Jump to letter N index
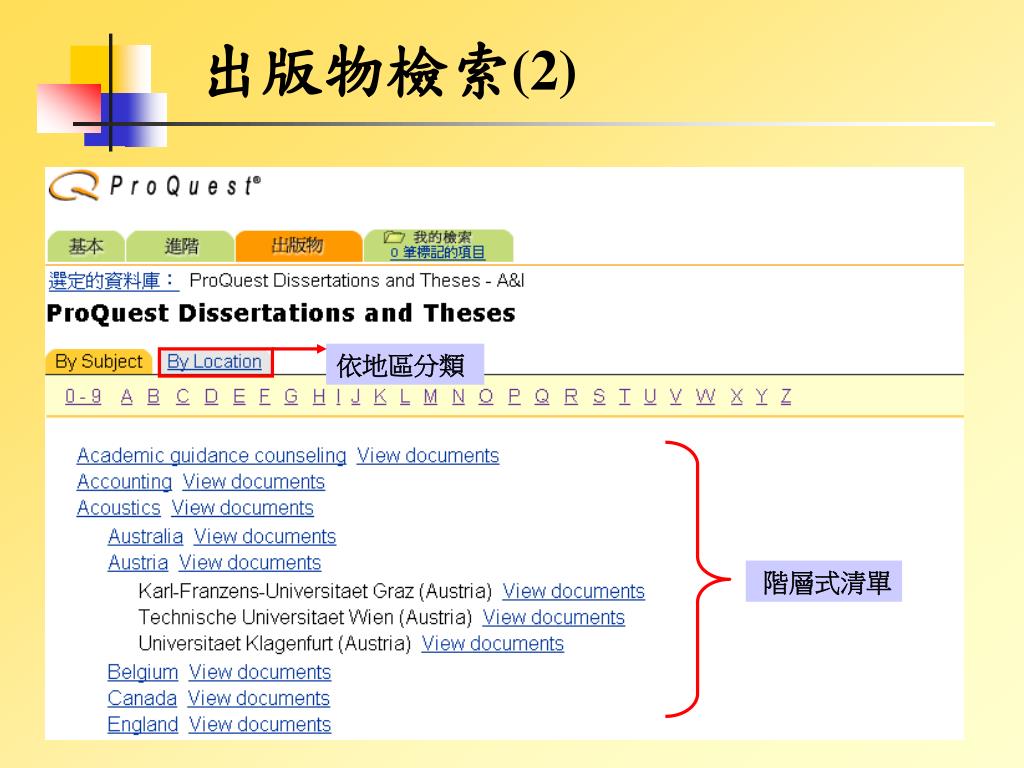1024x768 pixels. (458, 396)
